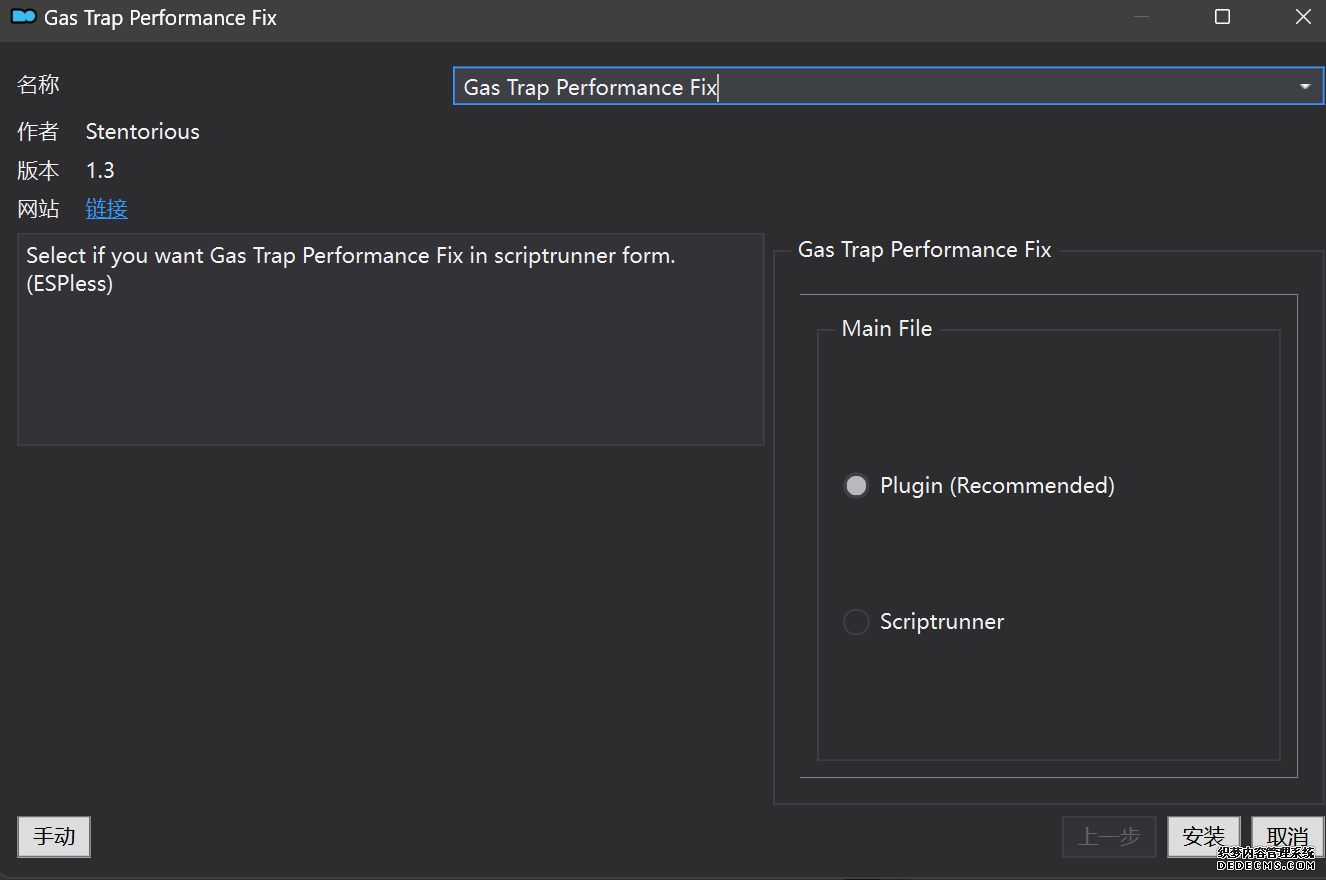Click the 手动 manual install button
1326x880 pixels.
tap(54, 837)
